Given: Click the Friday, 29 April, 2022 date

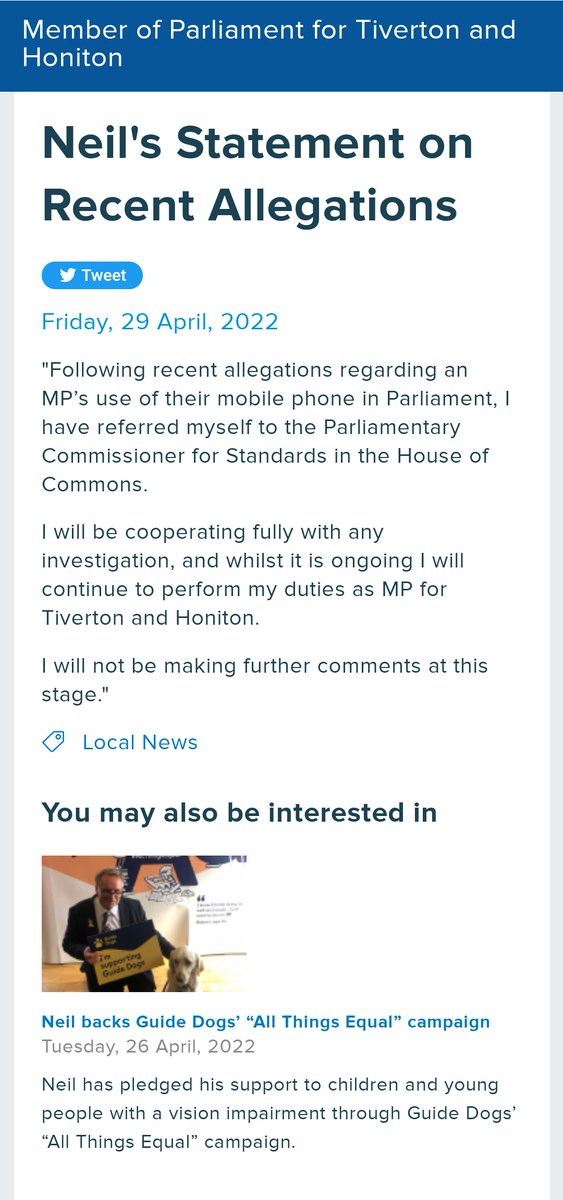Looking at the screenshot, I should [x=160, y=322].
